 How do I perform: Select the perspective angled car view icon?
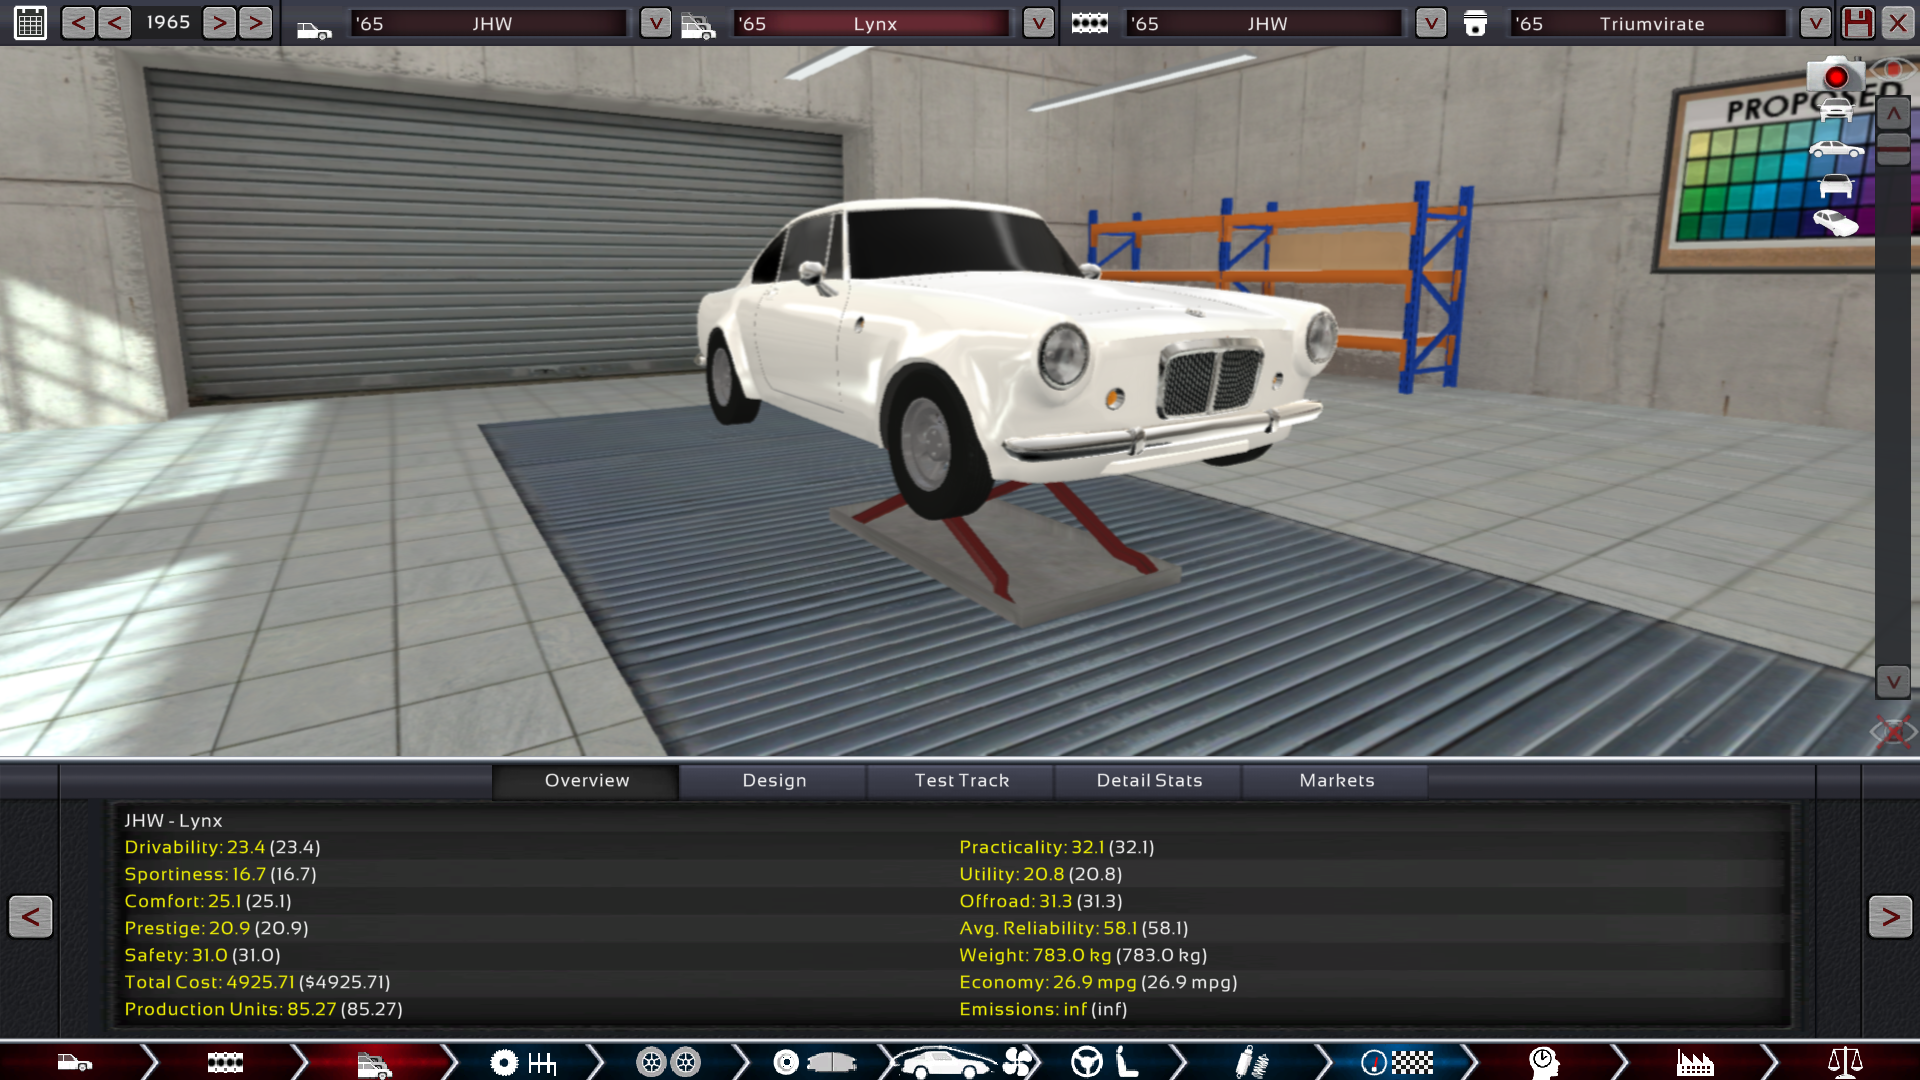tap(1836, 223)
